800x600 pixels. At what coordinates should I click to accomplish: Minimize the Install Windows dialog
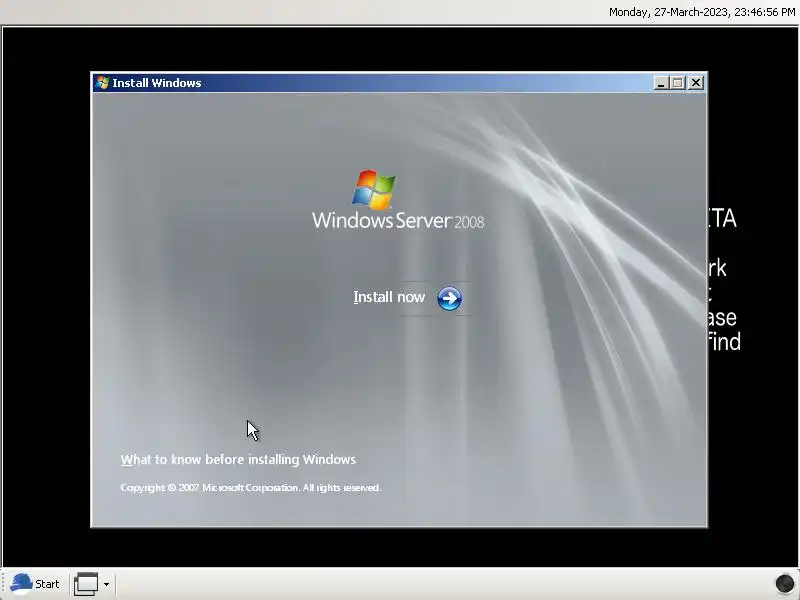pyautogui.click(x=661, y=83)
